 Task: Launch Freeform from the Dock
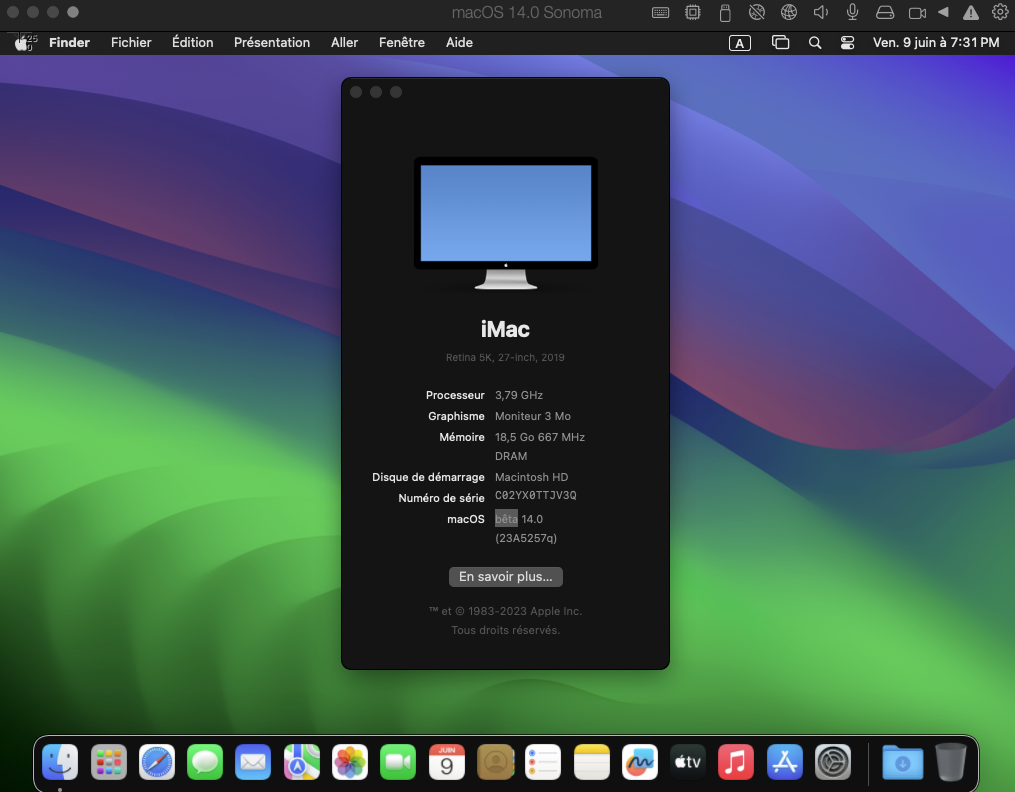[x=640, y=762]
